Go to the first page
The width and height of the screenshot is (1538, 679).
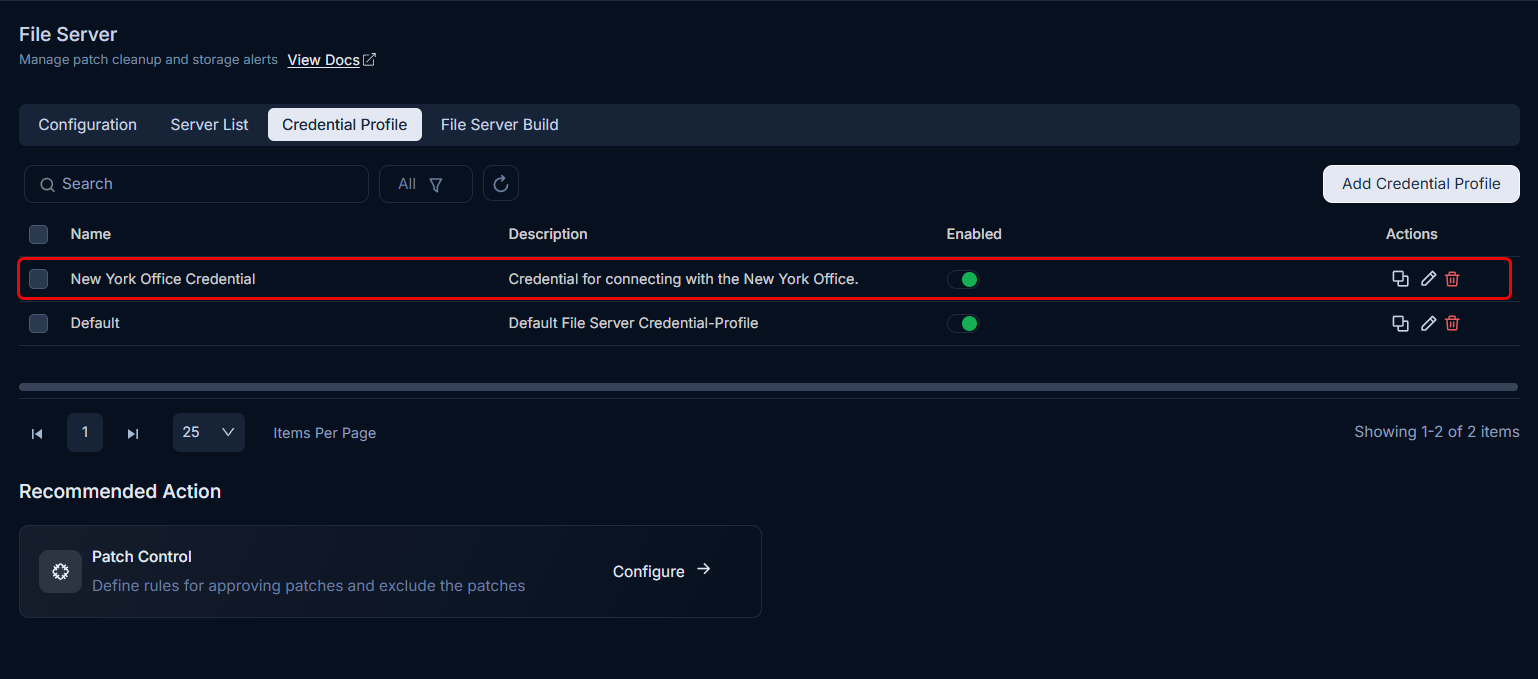tap(37, 433)
